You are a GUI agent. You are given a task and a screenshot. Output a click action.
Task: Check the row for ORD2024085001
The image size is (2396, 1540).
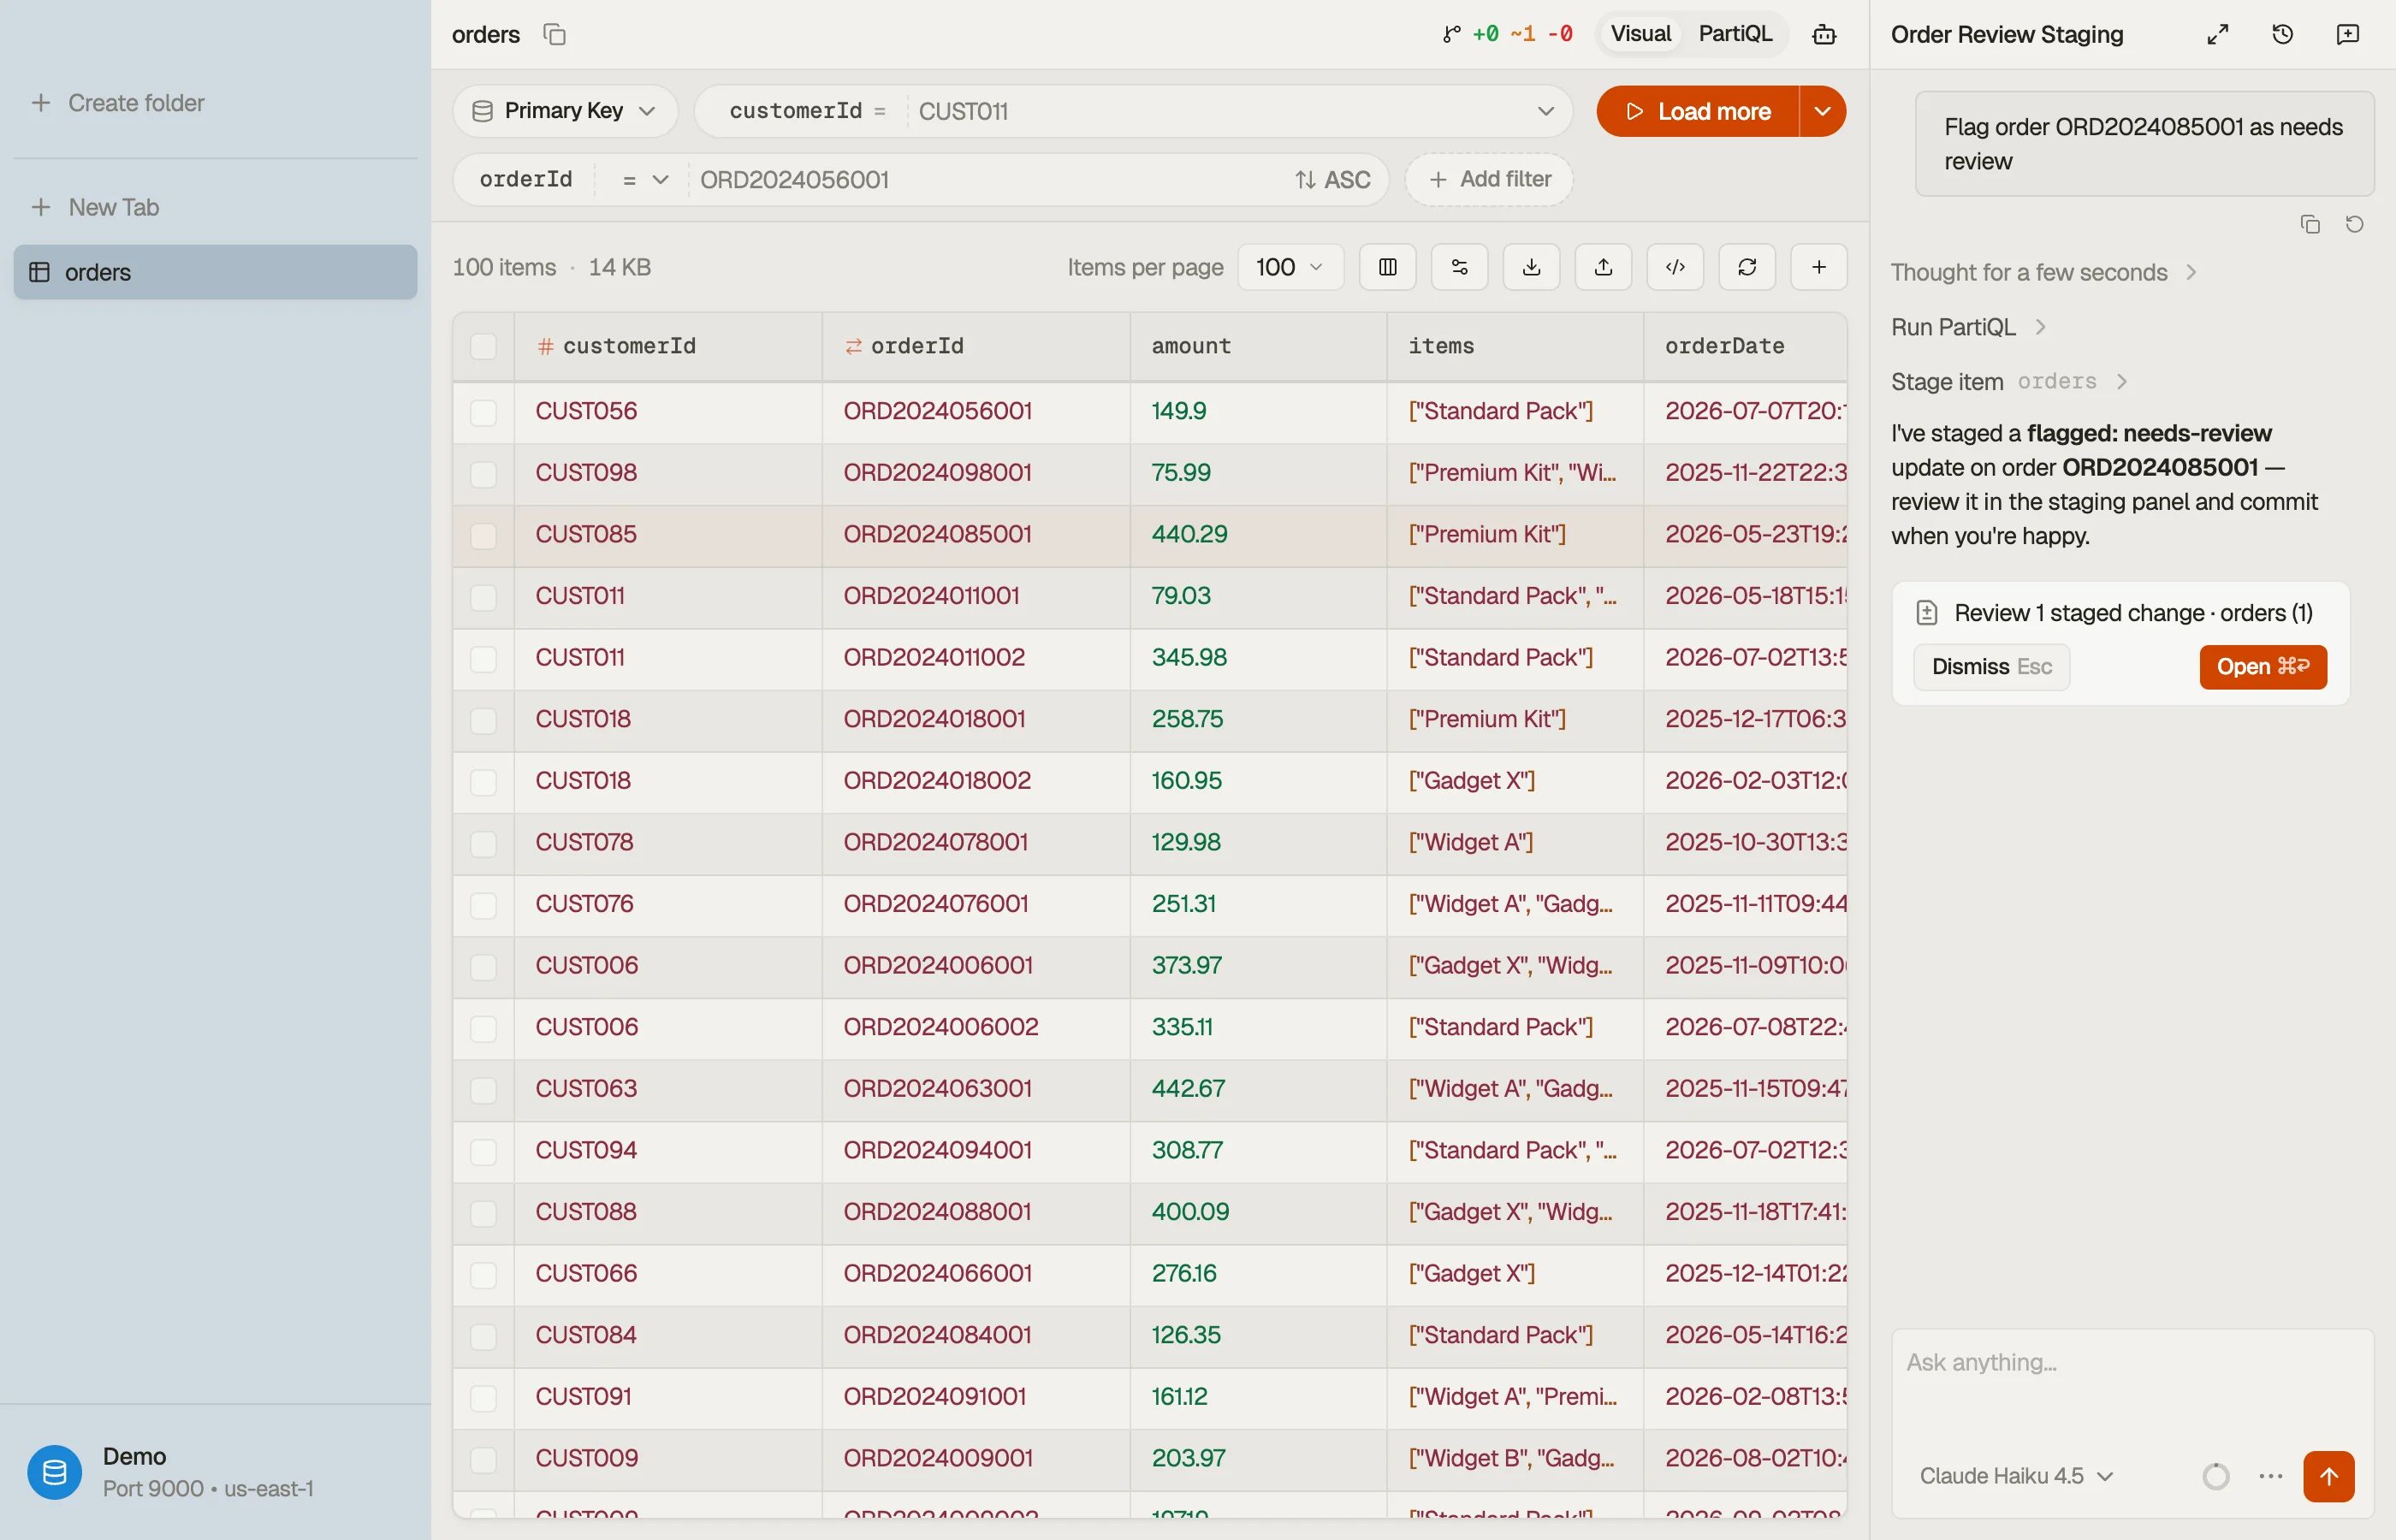483,535
